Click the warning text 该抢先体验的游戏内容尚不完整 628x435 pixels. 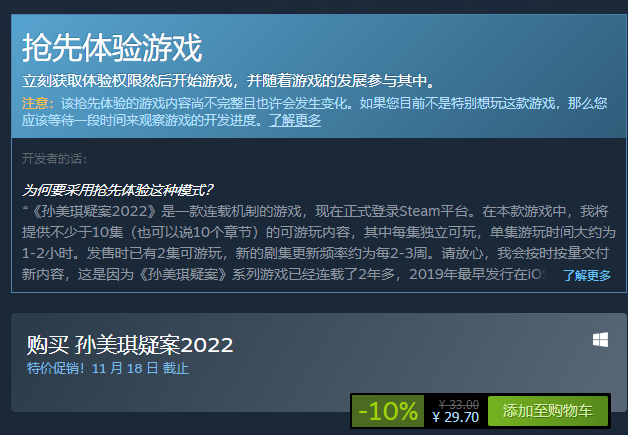152,103
